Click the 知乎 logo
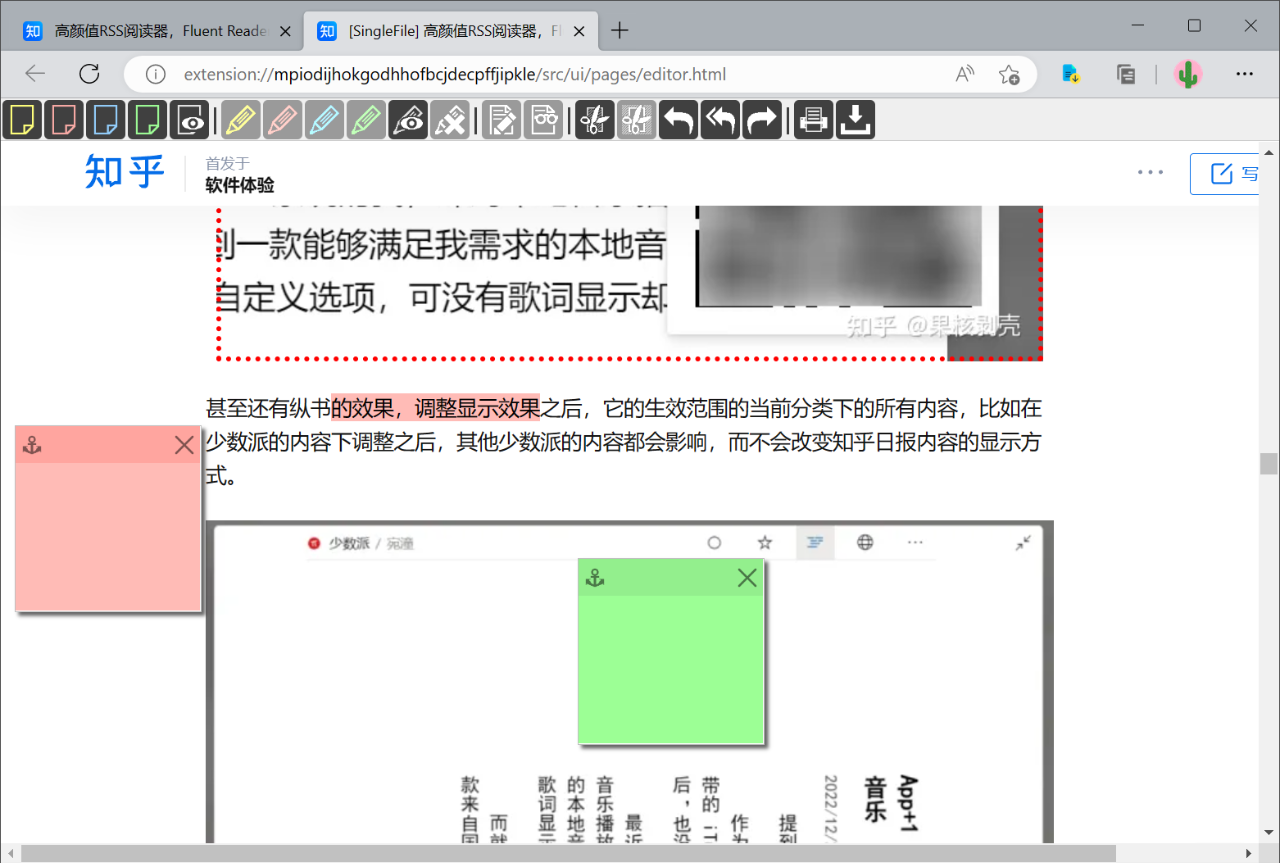 125,172
